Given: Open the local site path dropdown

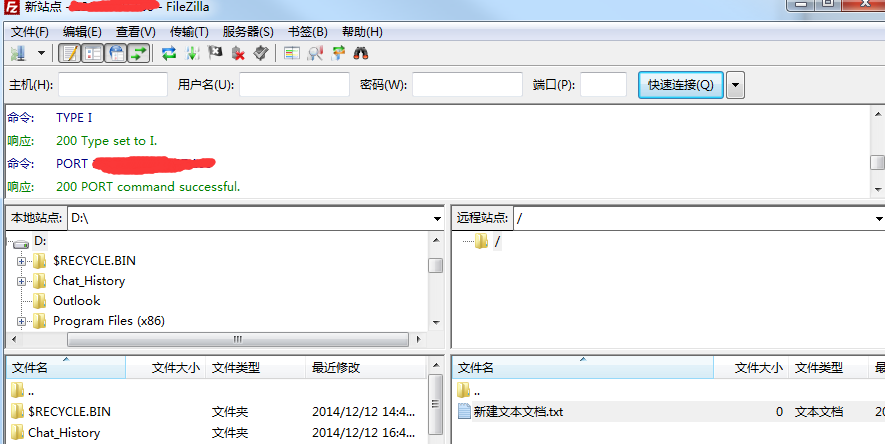Looking at the screenshot, I should pyautogui.click(x=437, y=218).
